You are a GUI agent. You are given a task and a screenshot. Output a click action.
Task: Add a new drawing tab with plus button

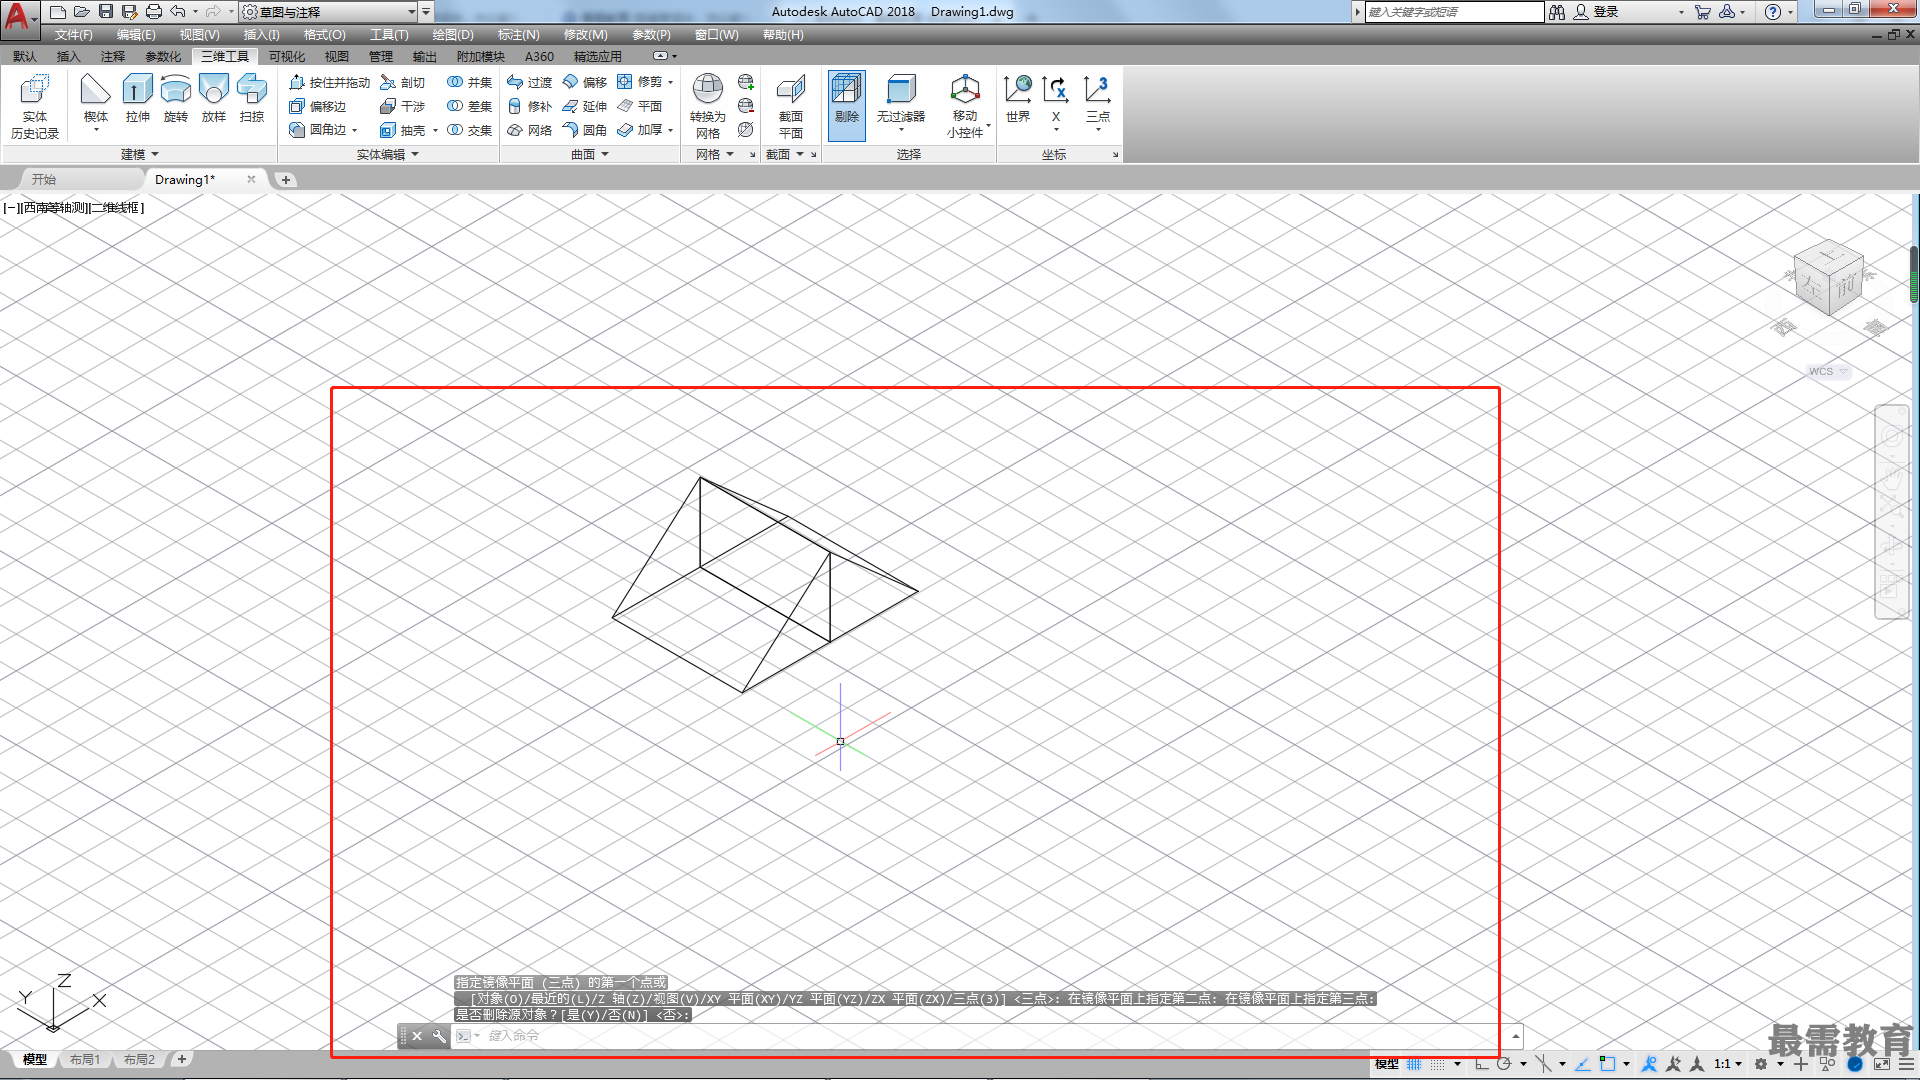click(x=286, y=180)
